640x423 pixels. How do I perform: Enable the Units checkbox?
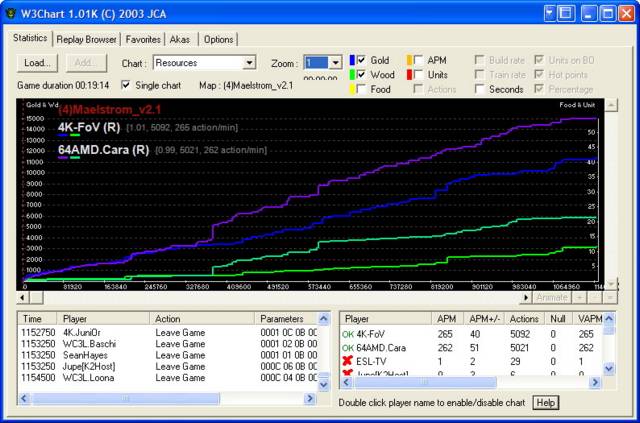pos(418,75)
